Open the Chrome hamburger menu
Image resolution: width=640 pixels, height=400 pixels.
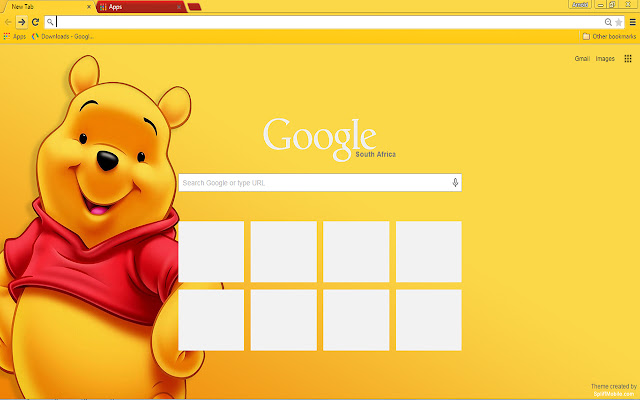[632, 21]
